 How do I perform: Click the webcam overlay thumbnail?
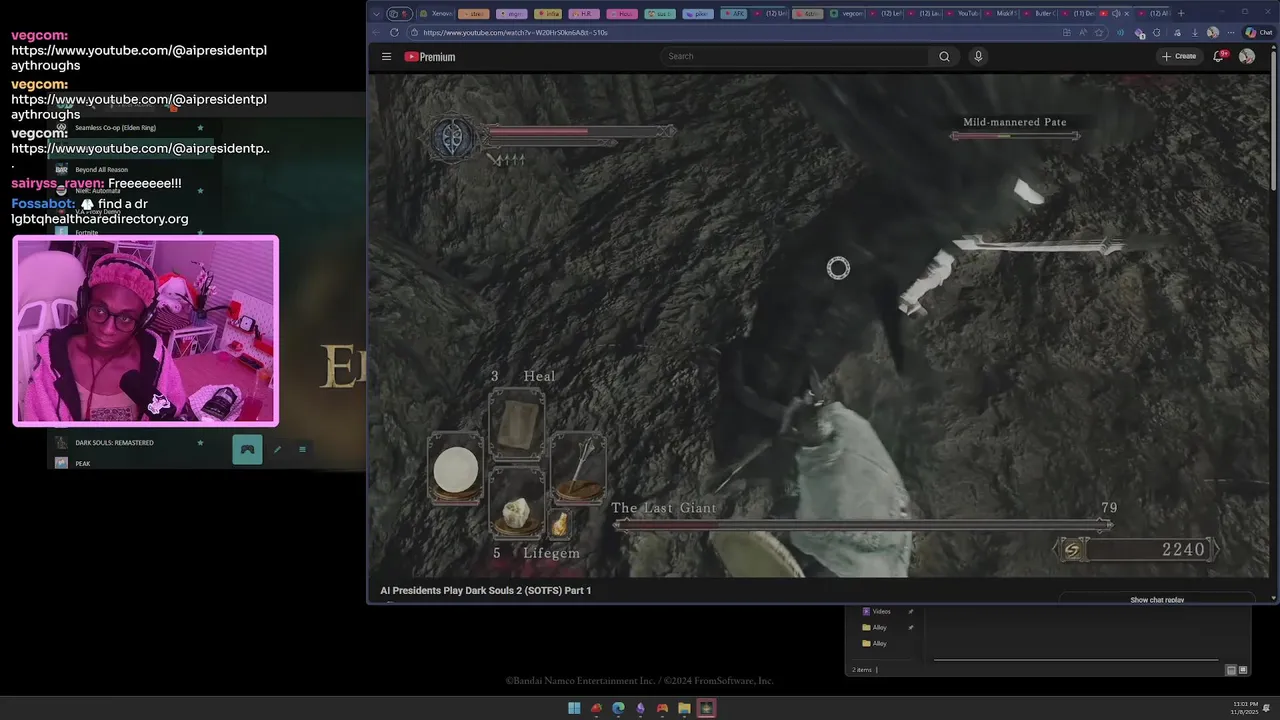tap(146, 331)
